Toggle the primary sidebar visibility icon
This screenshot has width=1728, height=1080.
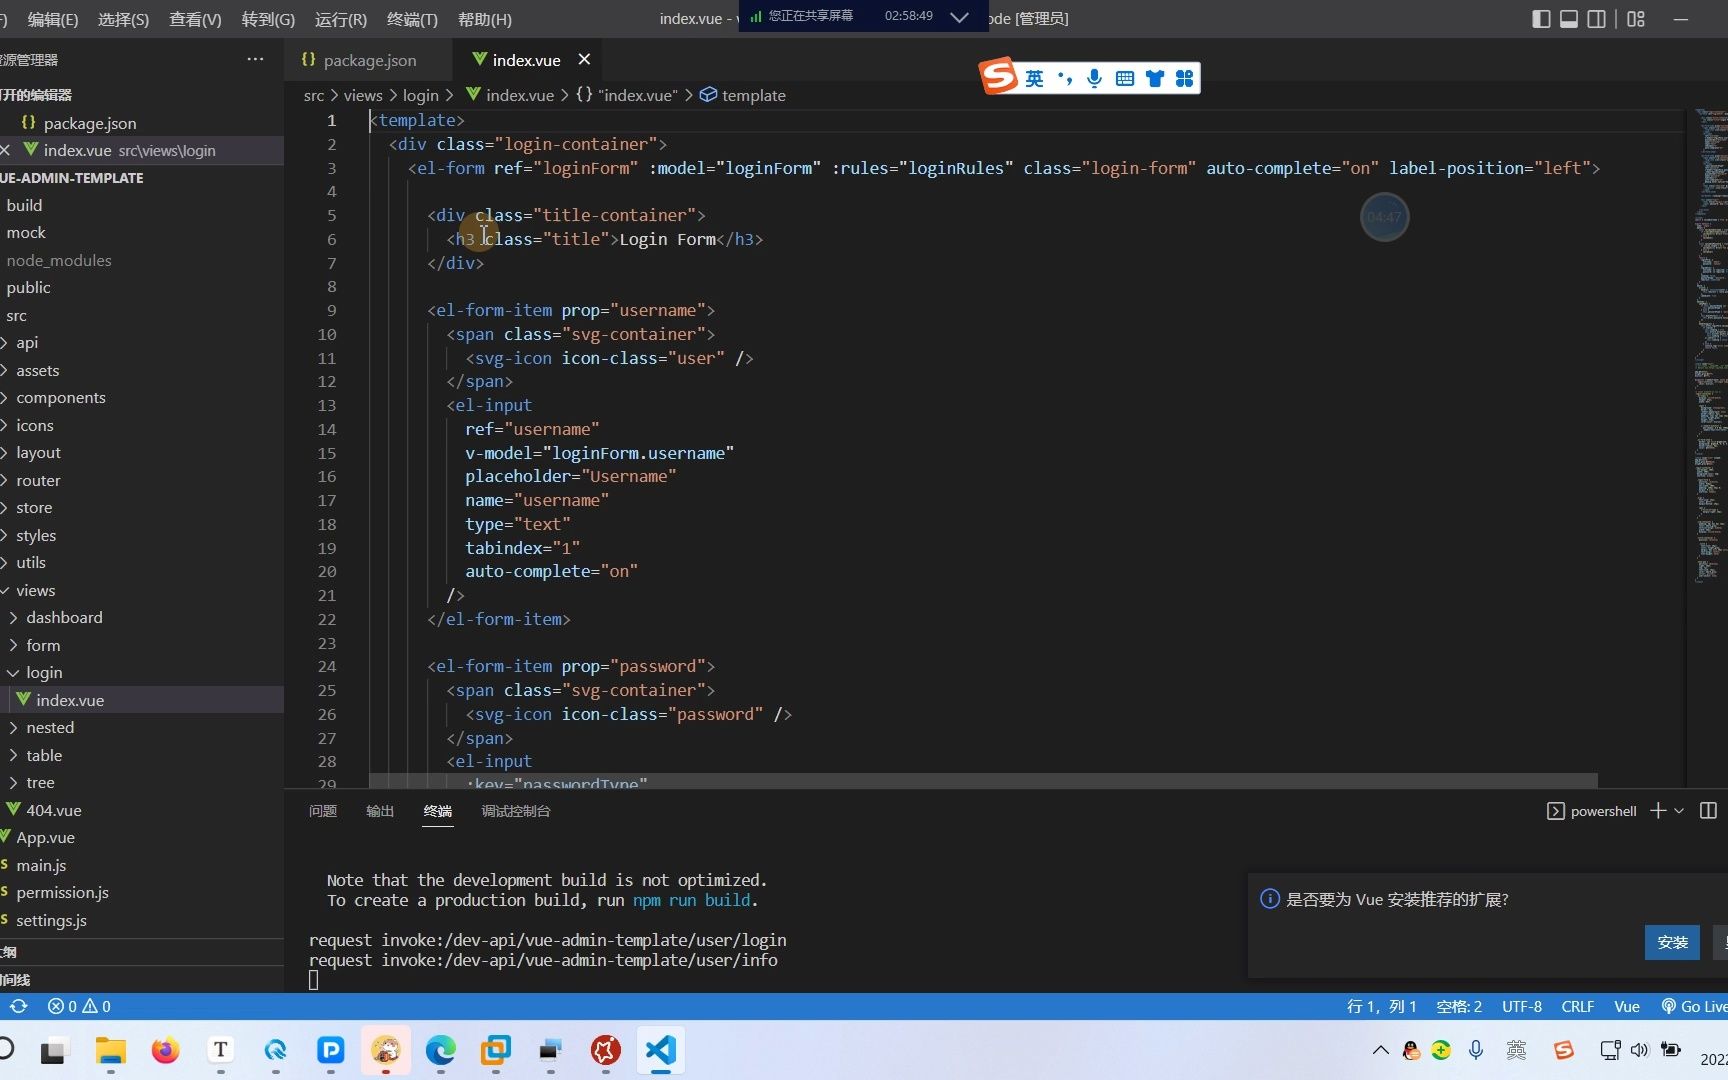[x=1541, y=19]
